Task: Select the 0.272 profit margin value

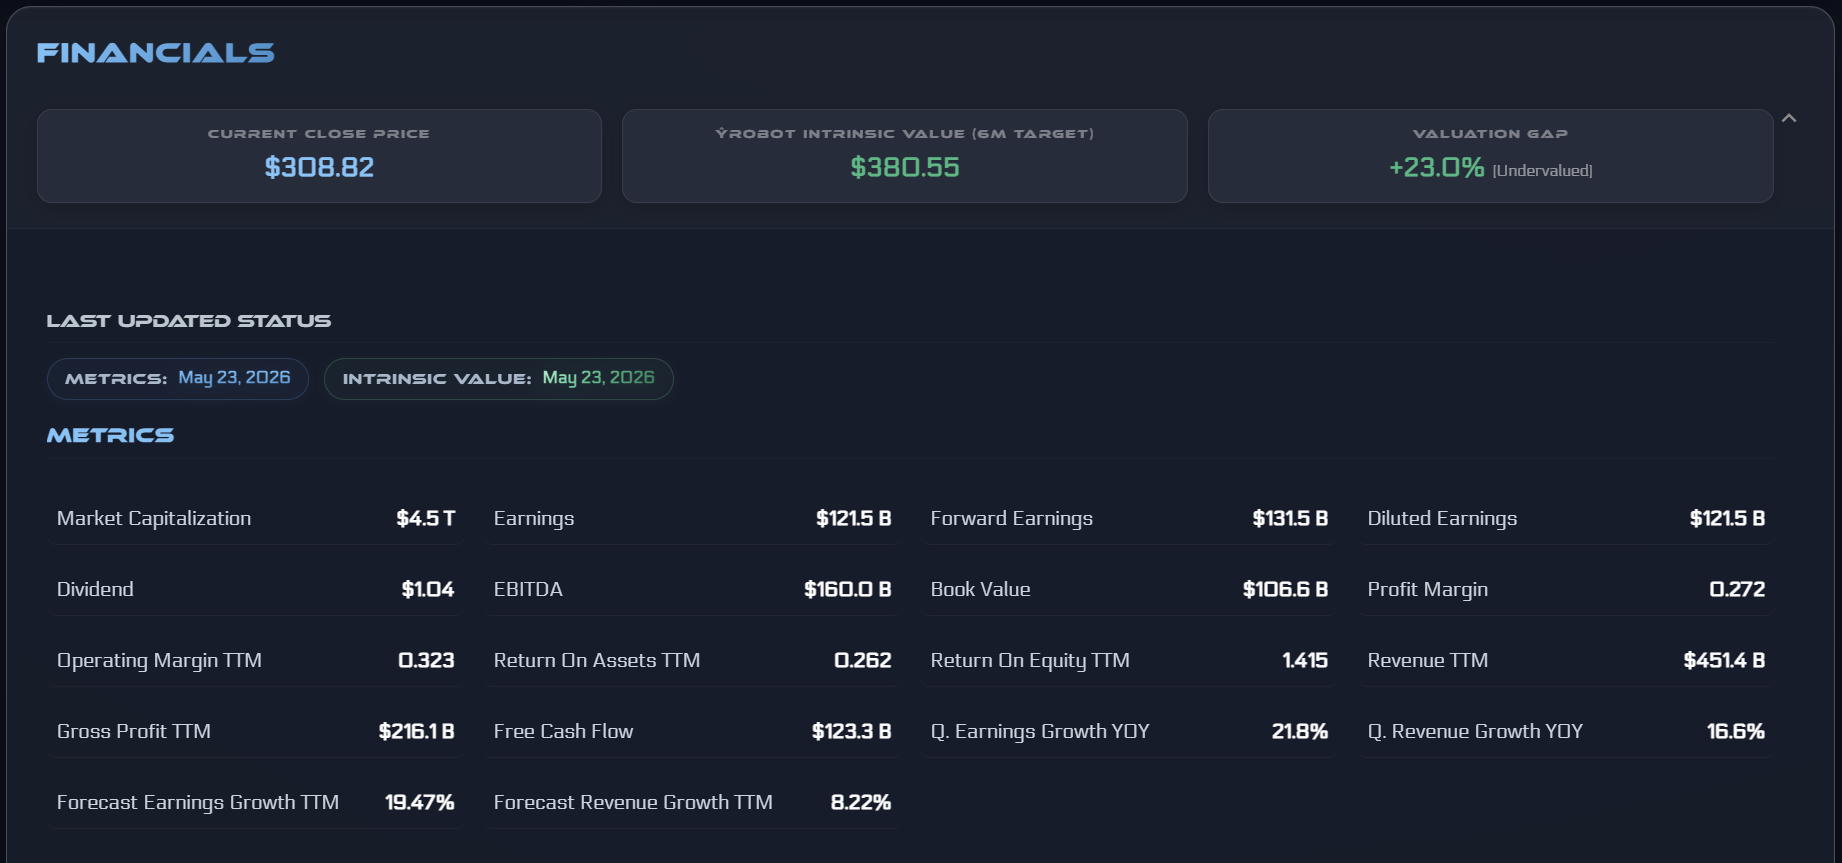Action: tap(1737, 589)
